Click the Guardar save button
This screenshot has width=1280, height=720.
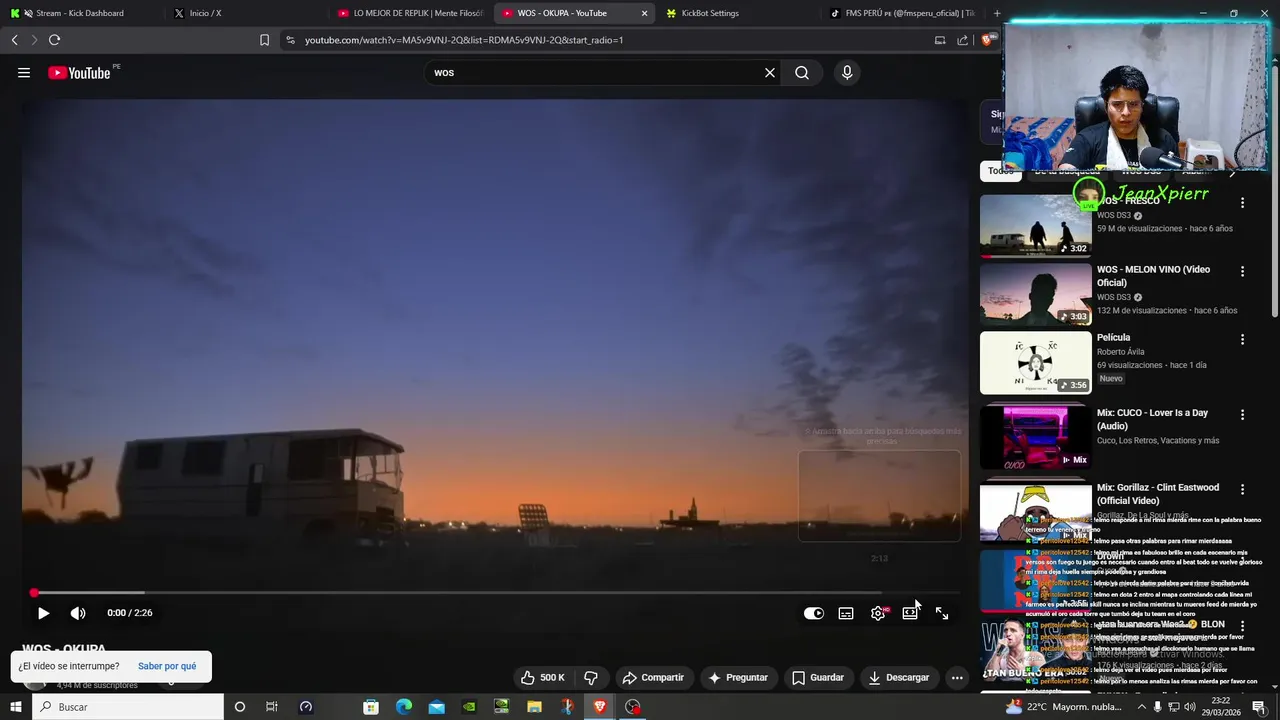point(818,678)
